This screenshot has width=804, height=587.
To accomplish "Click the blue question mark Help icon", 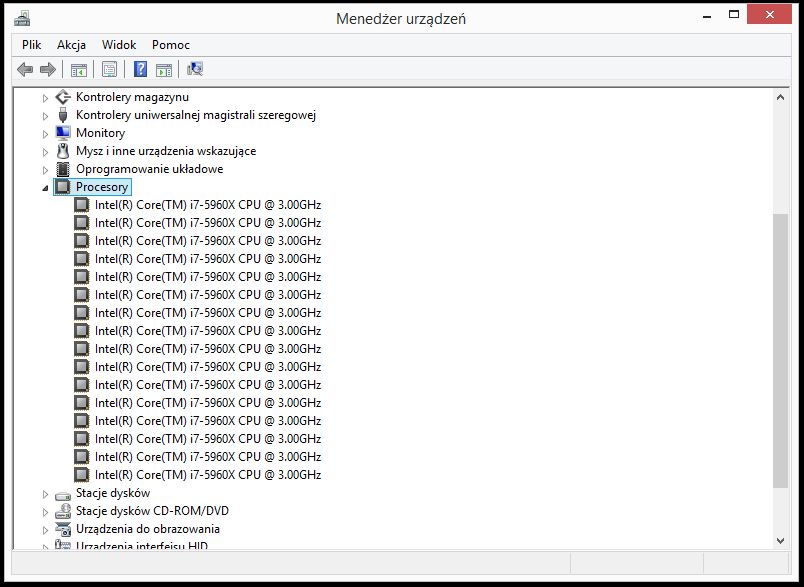I will [x=140, y=69].
